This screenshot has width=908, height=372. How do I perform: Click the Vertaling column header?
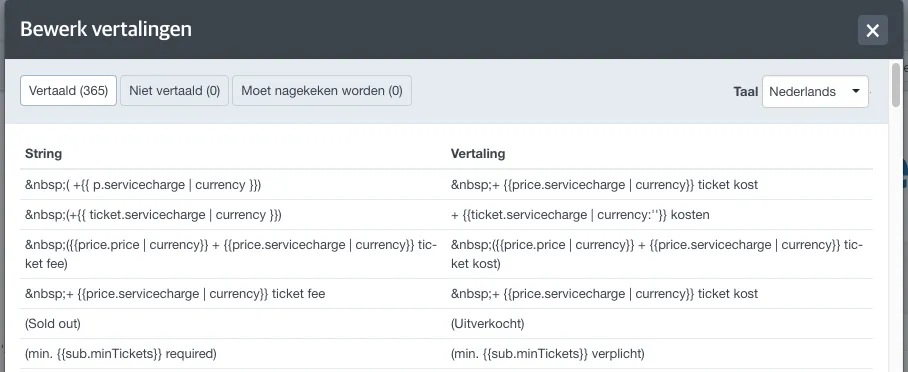478,154
